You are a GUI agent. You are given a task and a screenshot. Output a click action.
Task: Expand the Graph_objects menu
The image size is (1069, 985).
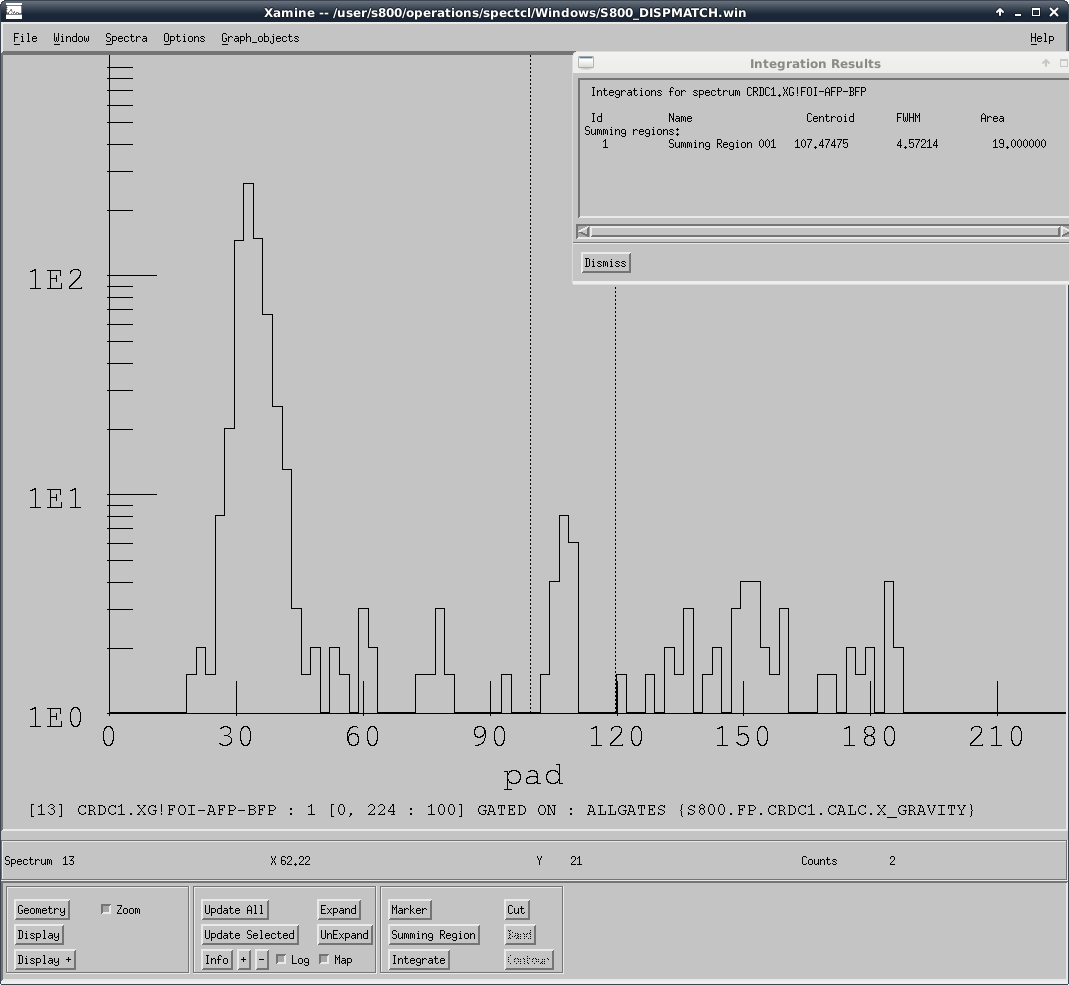[260, 38]
